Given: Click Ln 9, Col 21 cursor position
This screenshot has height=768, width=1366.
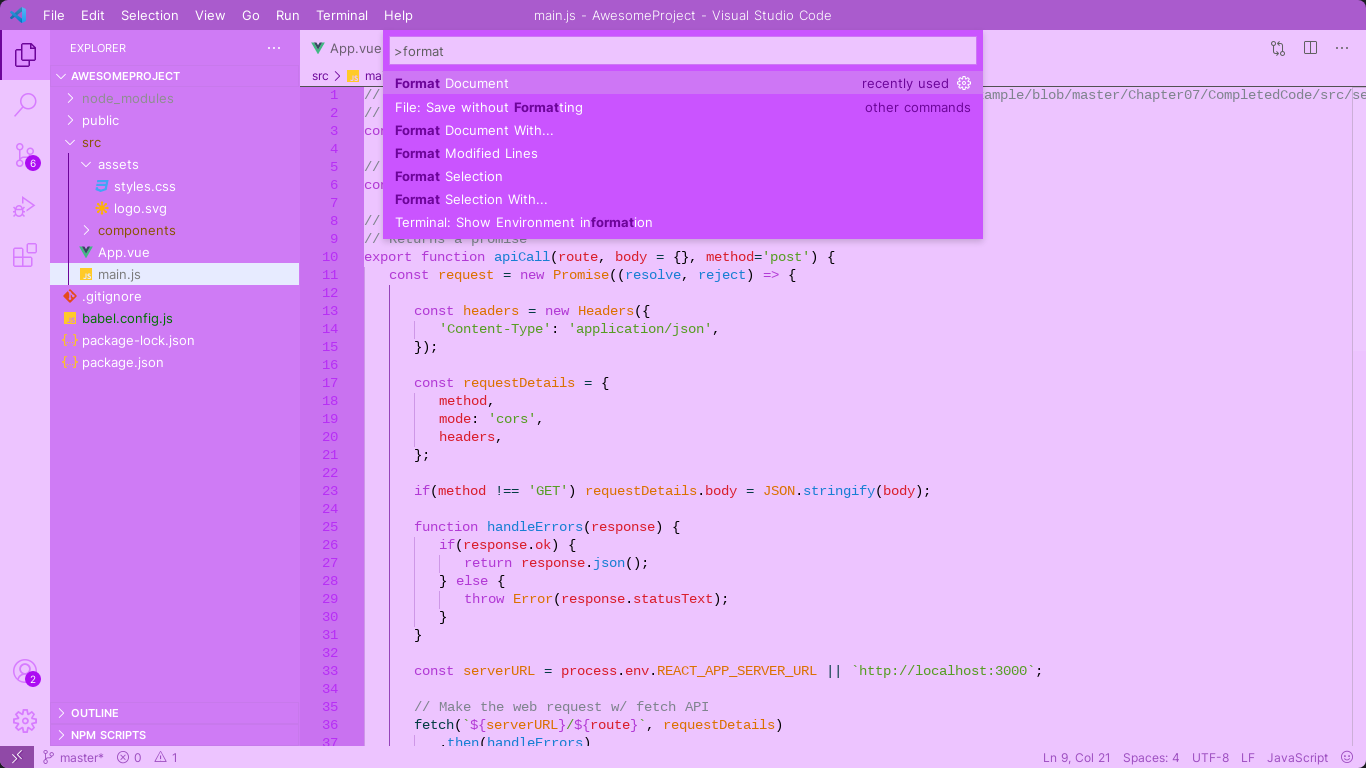Looking at the screenshot, I should point(1077,757).
